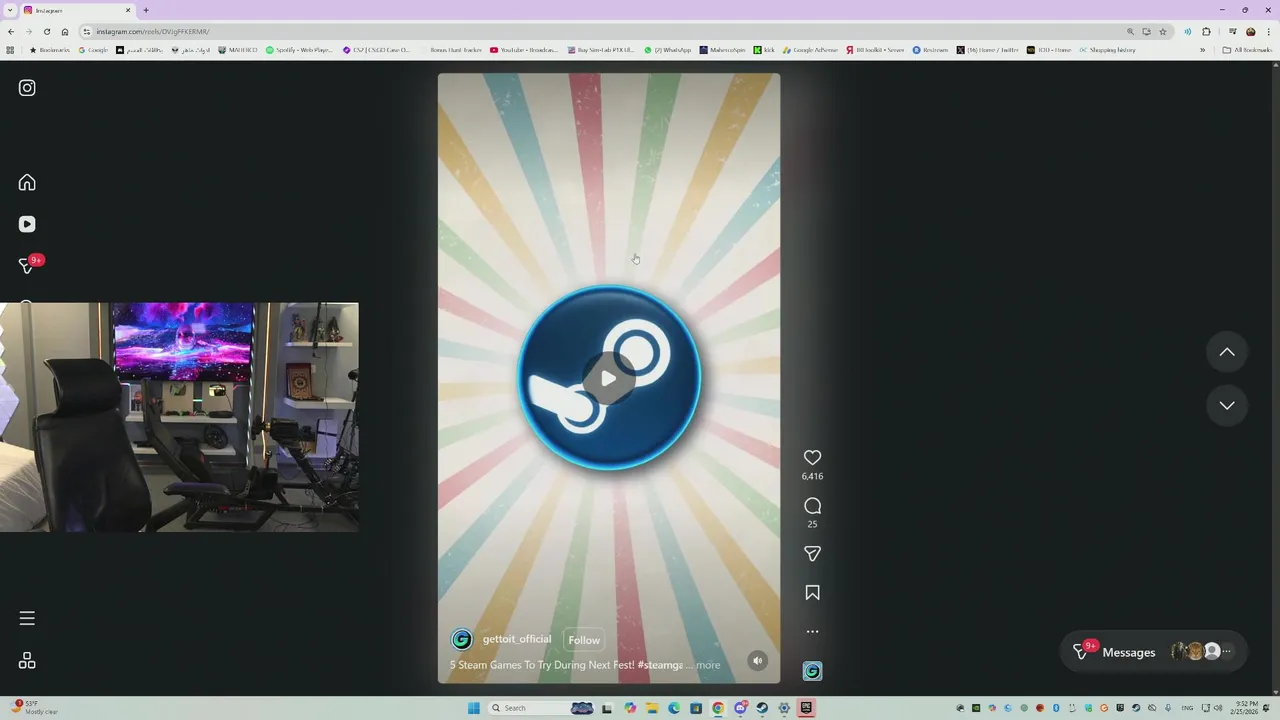
Task: Go to the next reel
Action: tap(1227, 405)
